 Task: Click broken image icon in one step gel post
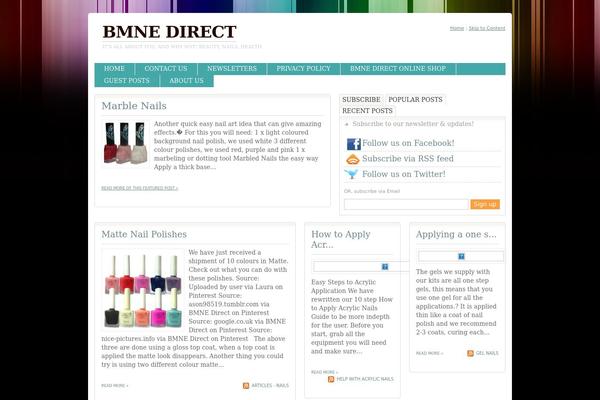click(461, 256)
